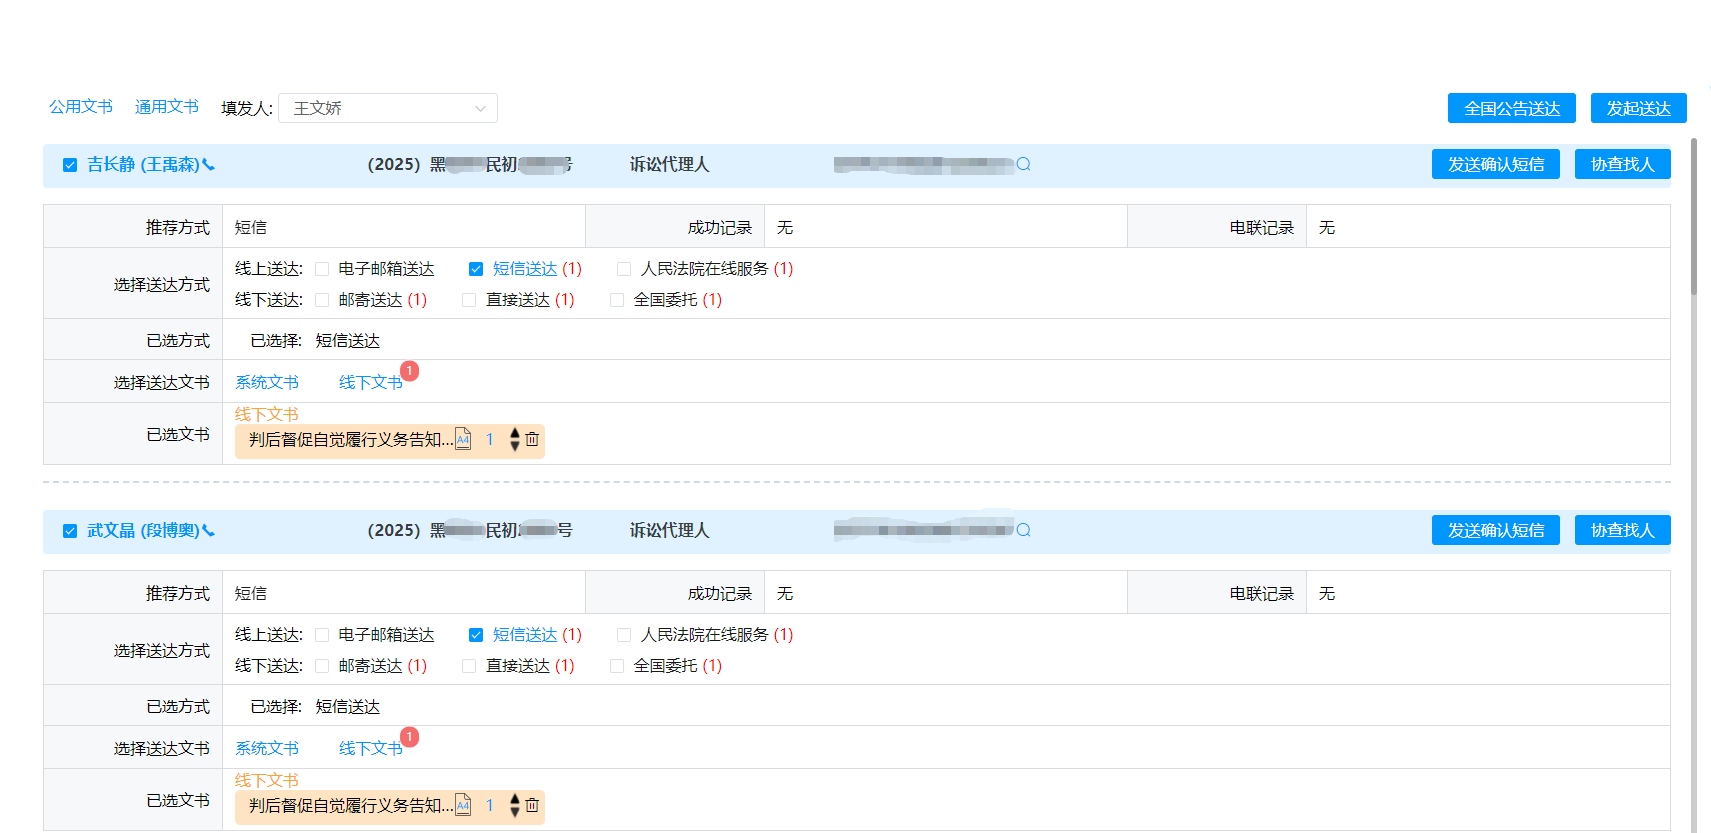Screen dimensions: 1711x833
Task: Click the search icon in 吉长静's header row
Action: coord(1023,165)
